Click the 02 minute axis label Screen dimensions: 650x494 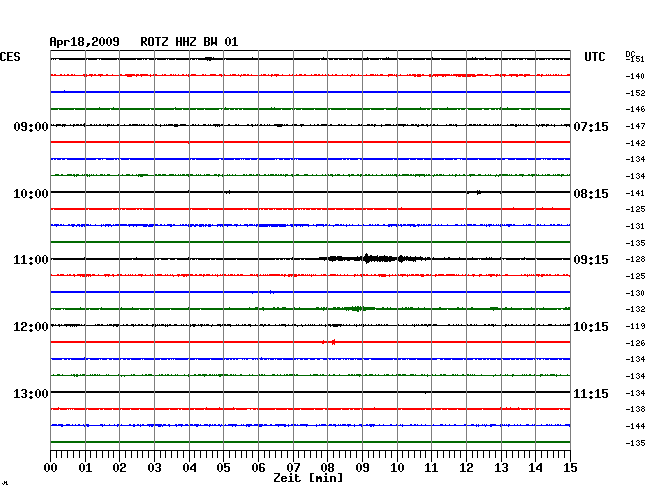[x=119, y=468]
